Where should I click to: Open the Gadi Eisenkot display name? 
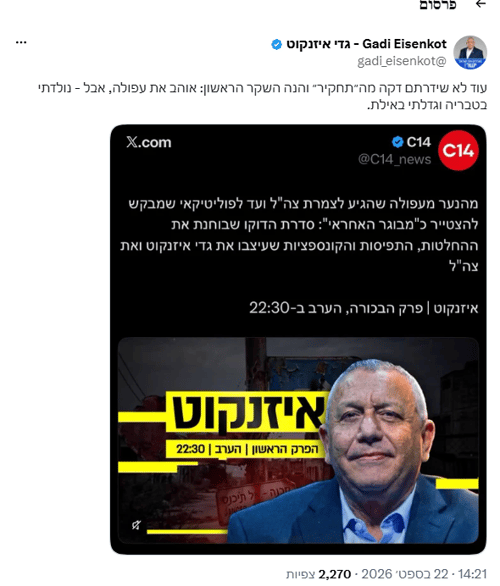tap(366, 44)
